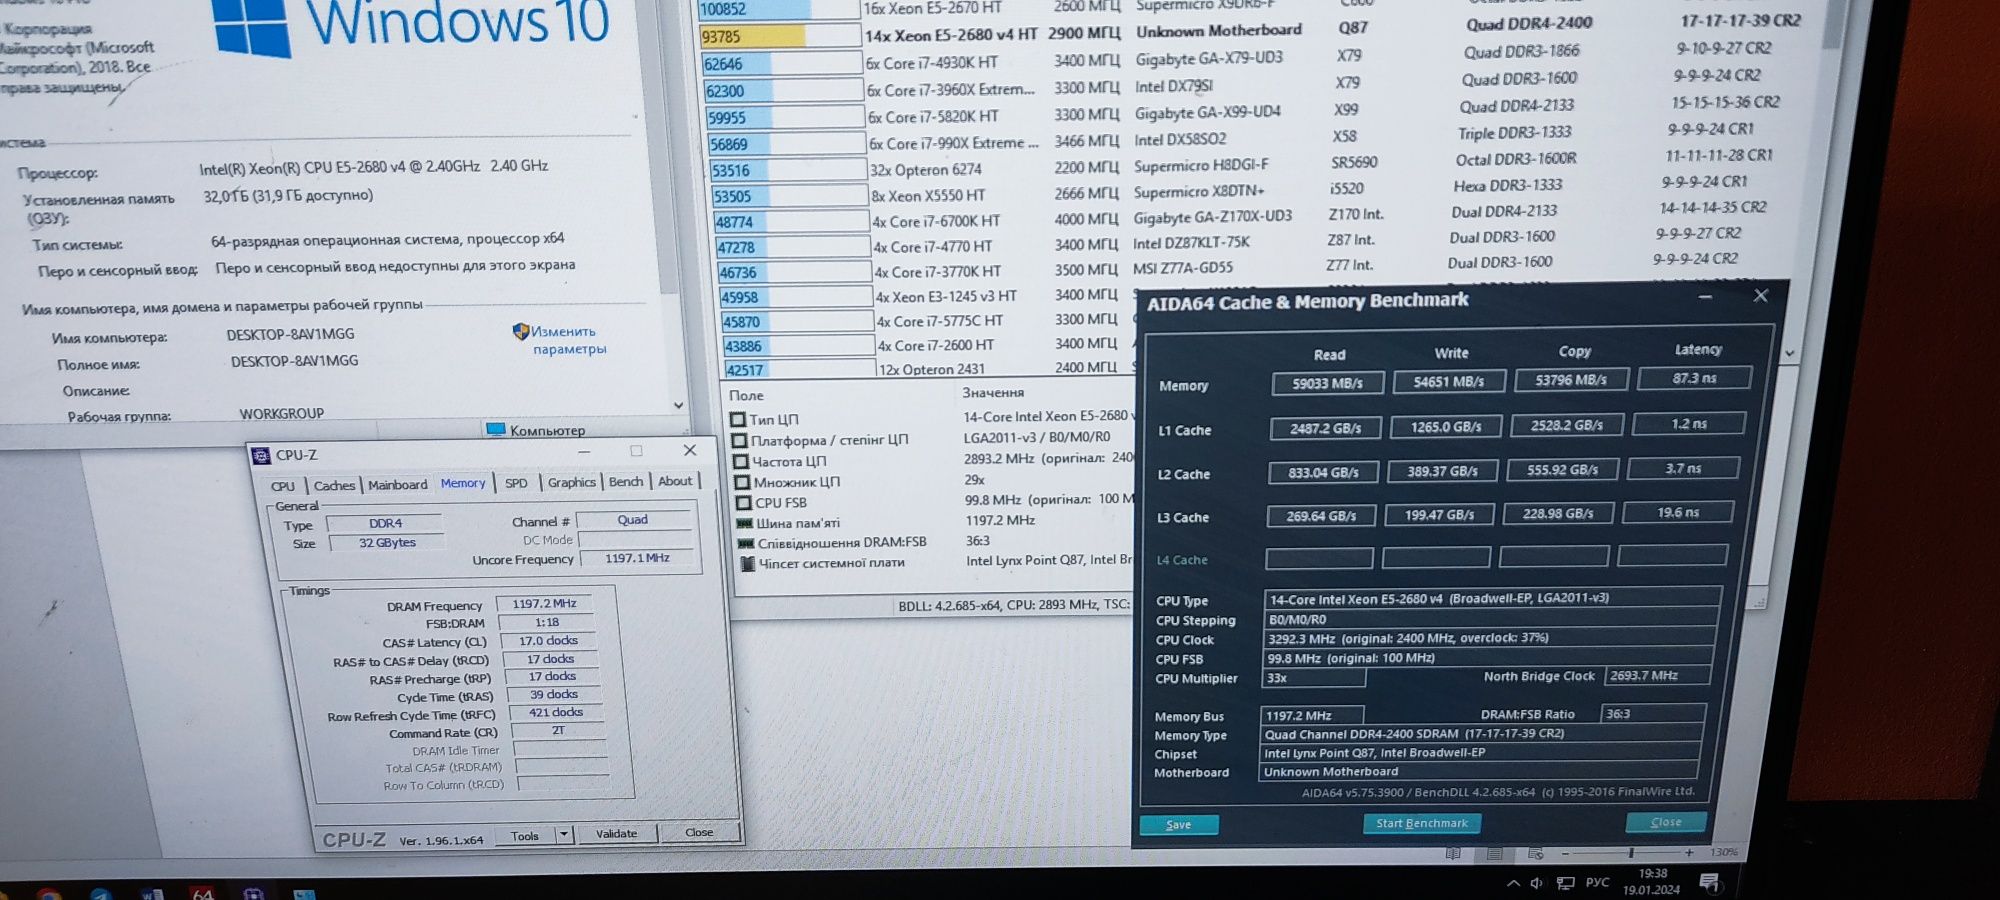This screenshot has height=900, width=2000.
Task: Click the Поле column header
Action: [746, 395]
